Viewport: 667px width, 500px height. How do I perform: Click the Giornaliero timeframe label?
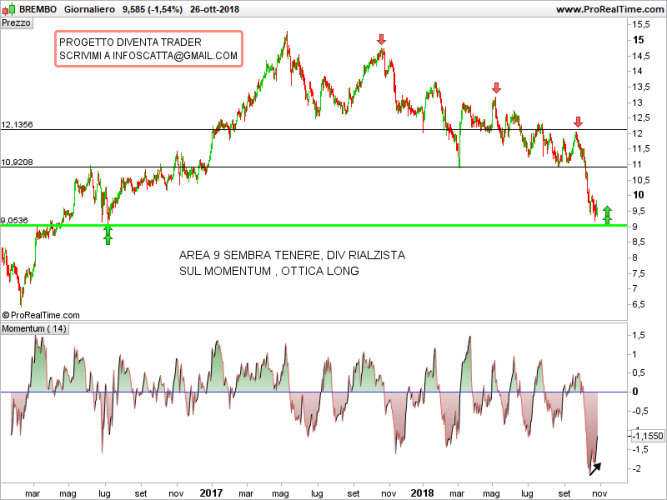pyautogui.click(x=89, y=9)
